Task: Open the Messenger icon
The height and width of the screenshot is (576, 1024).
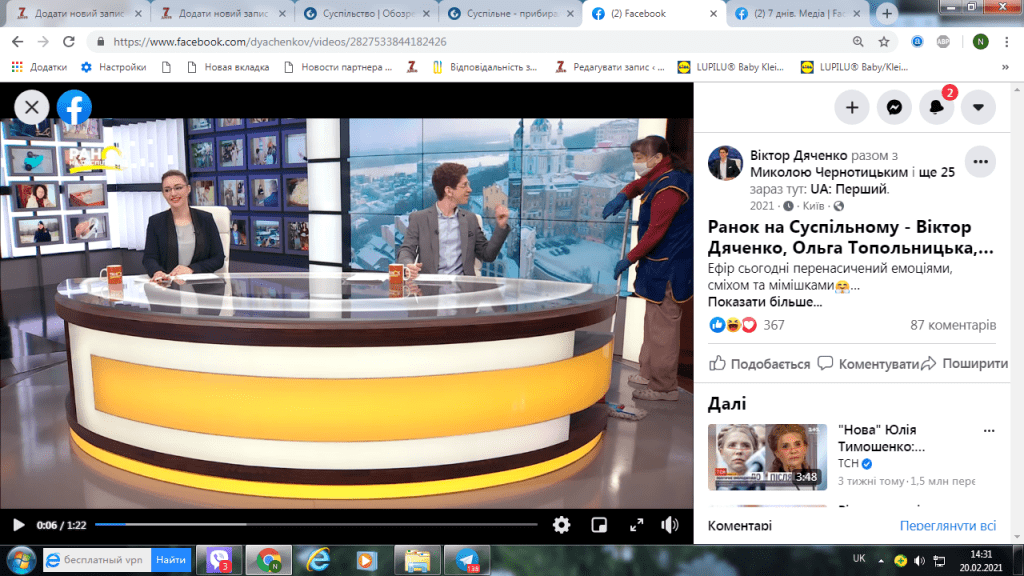Action: [894, 108]
